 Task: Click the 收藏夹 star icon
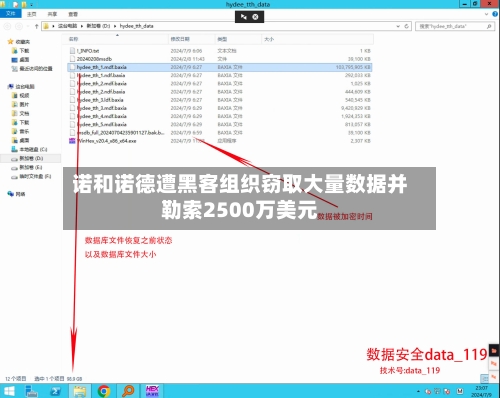pos(10,42)
